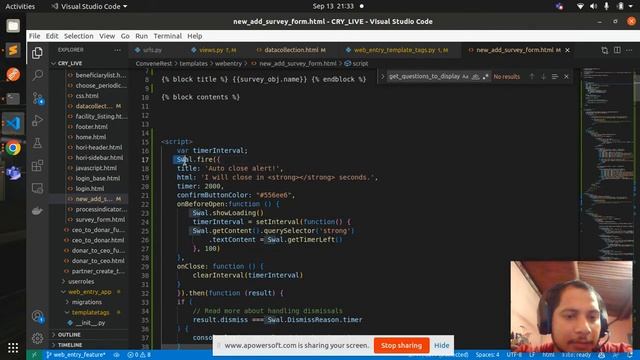Open the Visual Studio Code app menu dropdown

pos(89,6)
